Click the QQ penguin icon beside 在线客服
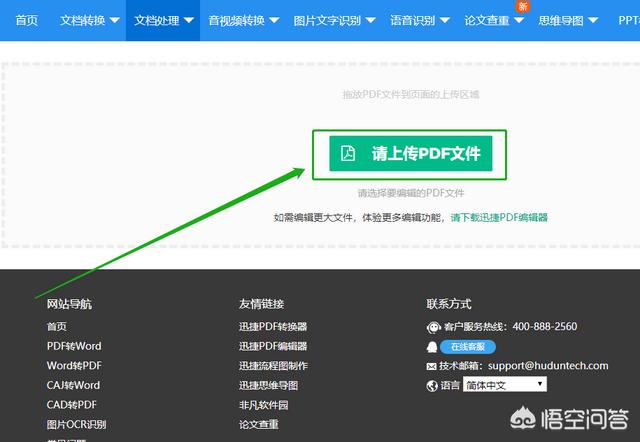640x442 pixels. coord(431,347)
